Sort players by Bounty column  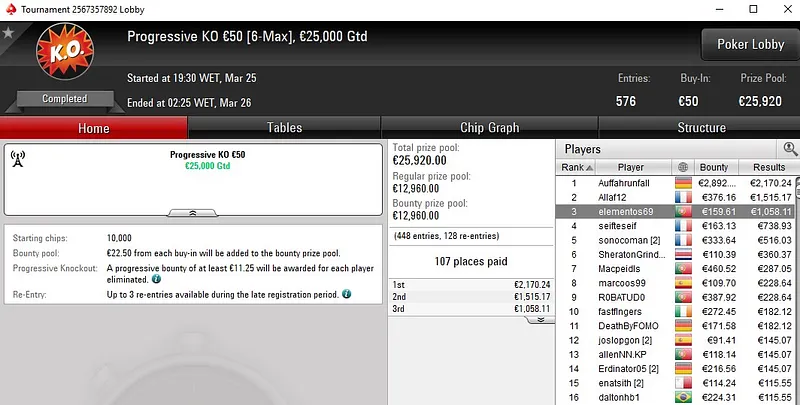point(713,167)
